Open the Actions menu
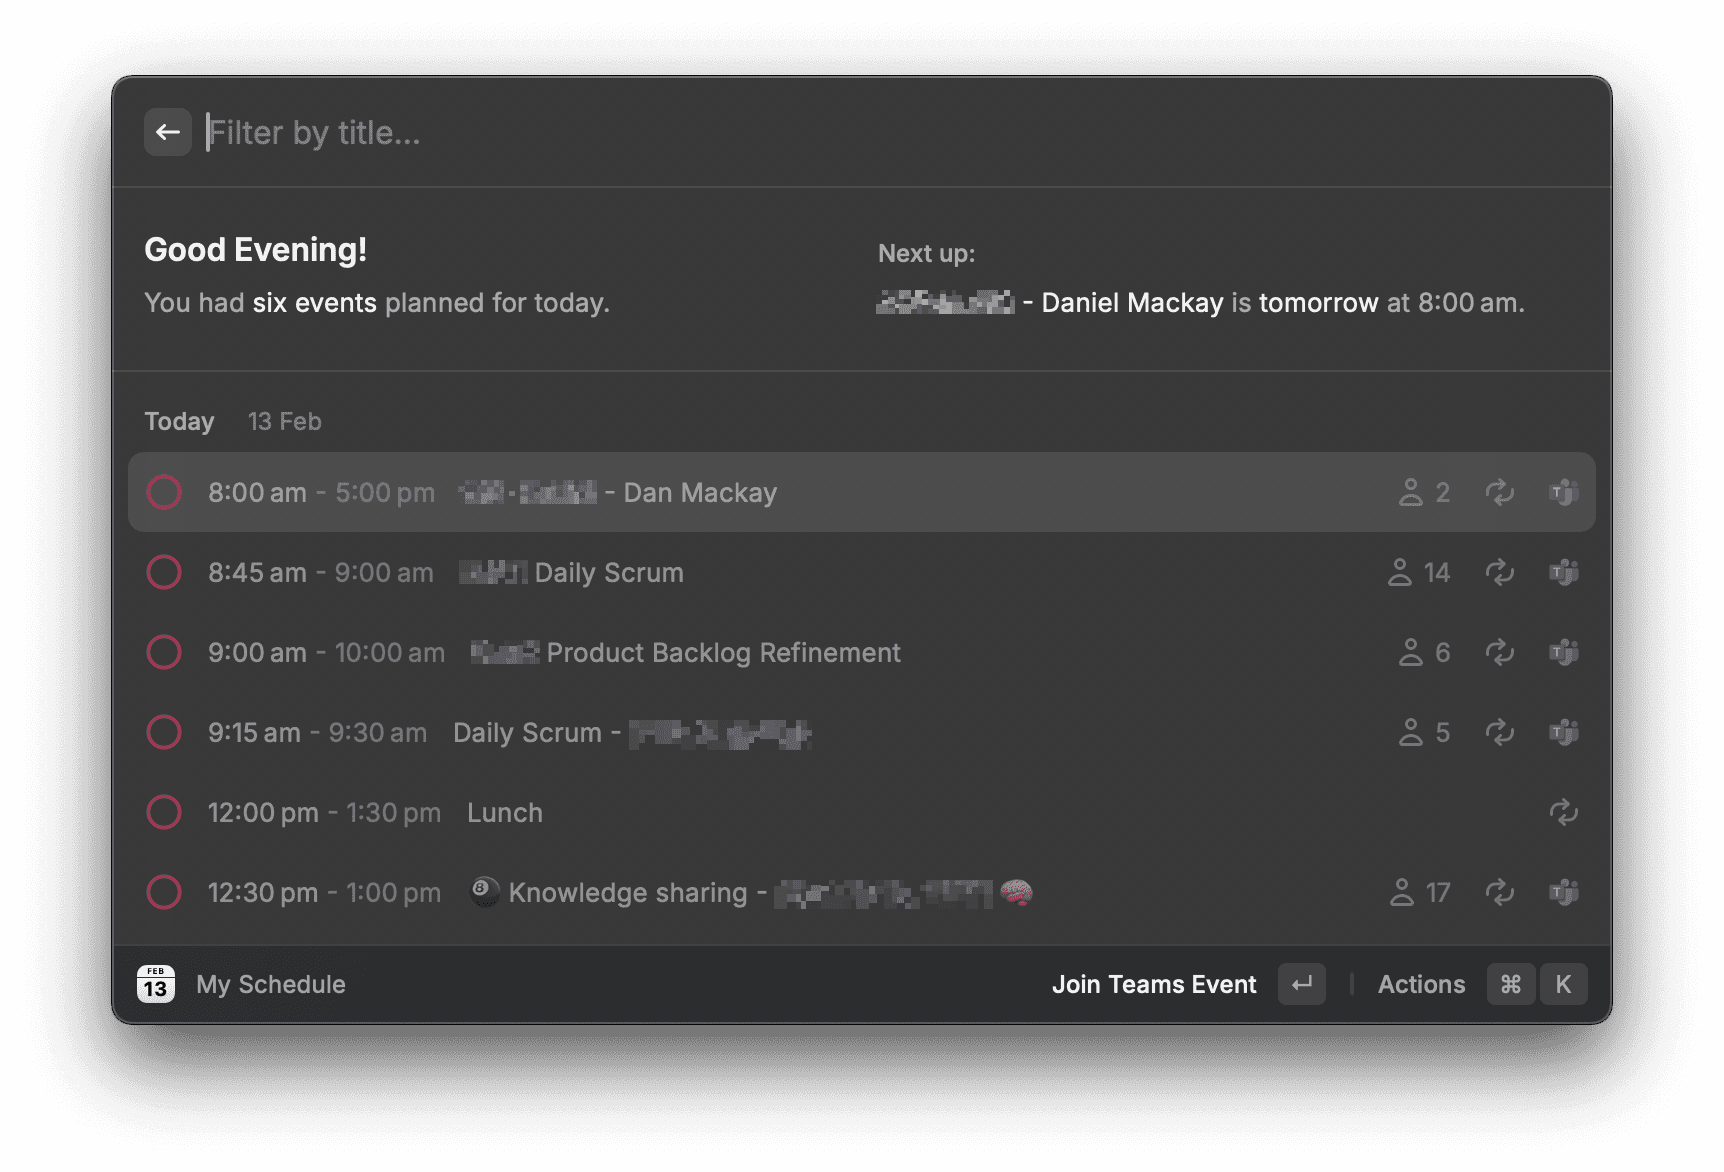1724x1172 pixels. tap(1421, 984)
